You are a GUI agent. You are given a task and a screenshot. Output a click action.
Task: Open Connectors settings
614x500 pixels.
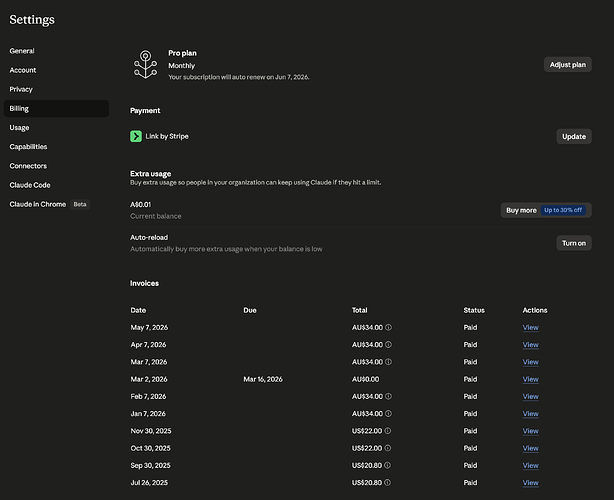tap(28, 166)
